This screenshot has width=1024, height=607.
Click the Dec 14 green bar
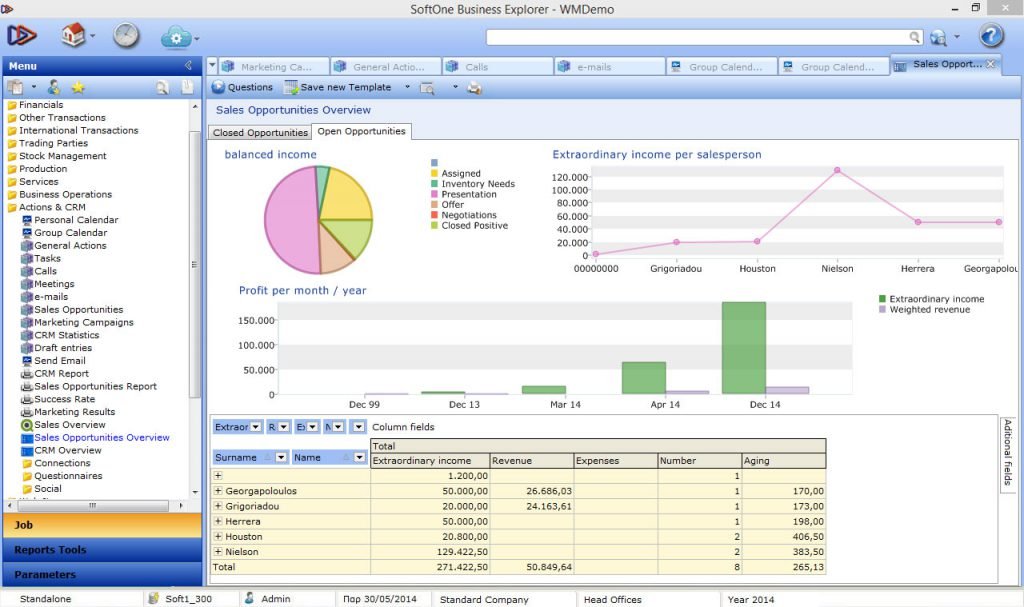coord(744,348)
